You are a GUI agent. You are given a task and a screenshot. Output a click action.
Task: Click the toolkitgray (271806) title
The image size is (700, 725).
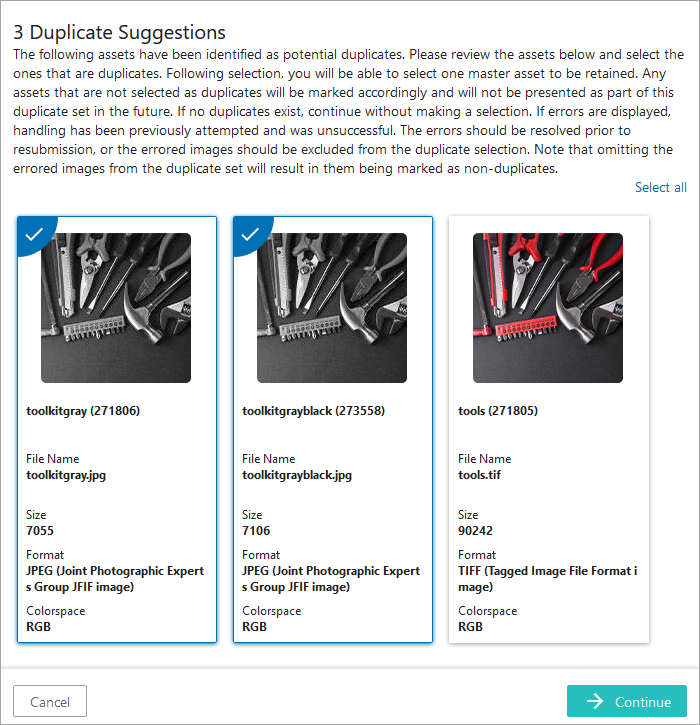tap(76, 411)
